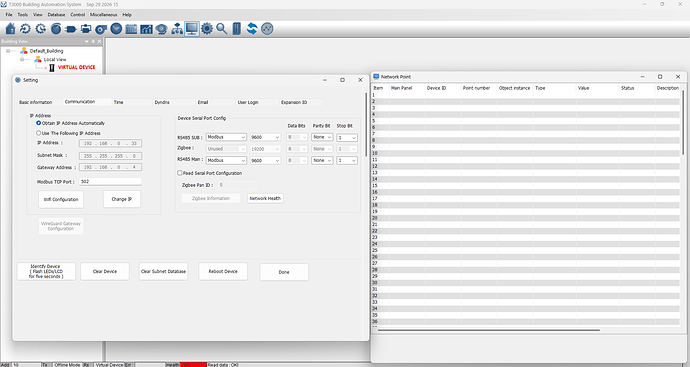Image resolution: width=690 pixels, height=367 pixels.
Task: Click the Clear Subnet Database button
Action: [163, 272]
